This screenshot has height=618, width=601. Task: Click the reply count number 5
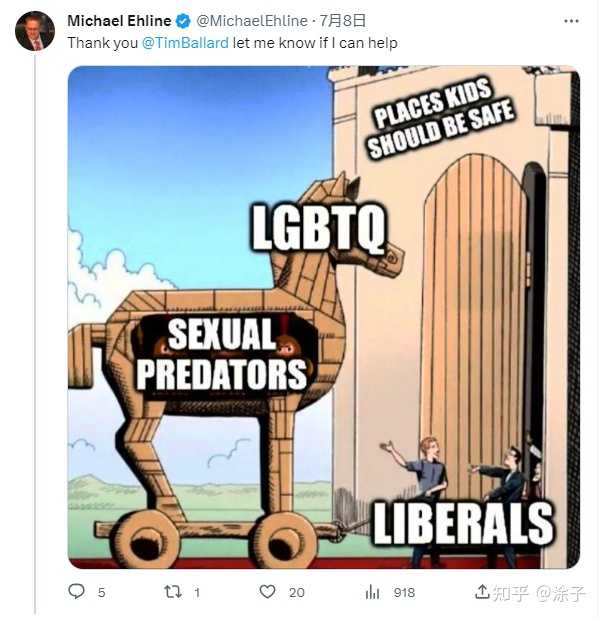coord(101,592)
